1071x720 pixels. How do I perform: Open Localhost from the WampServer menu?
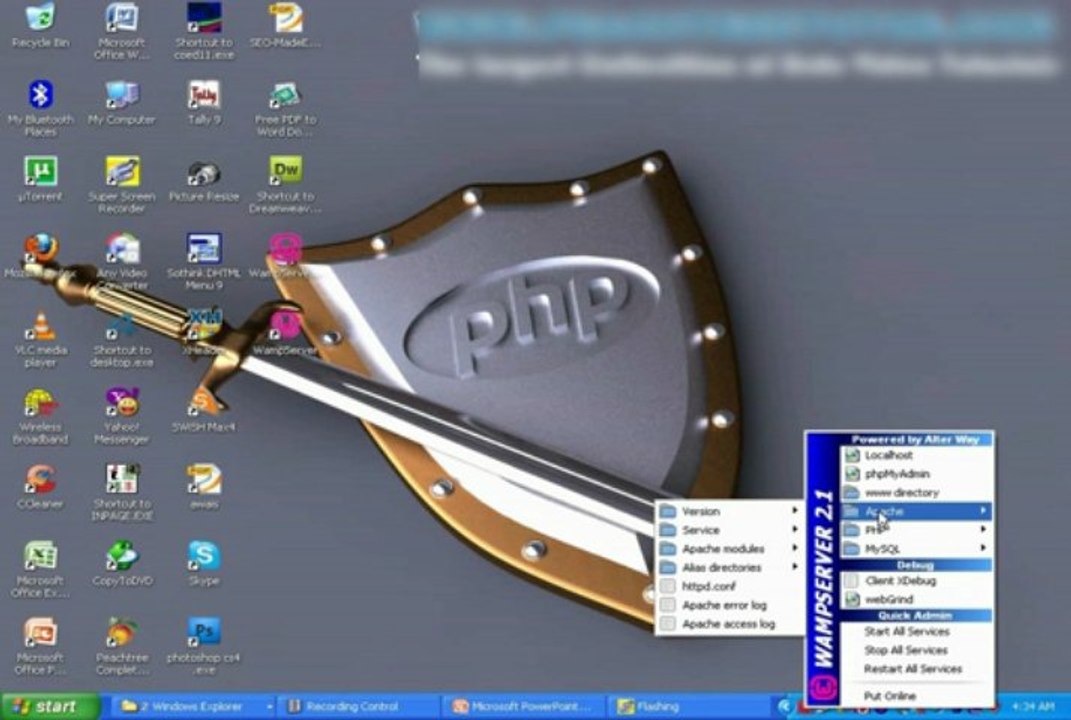coord(917,455)
